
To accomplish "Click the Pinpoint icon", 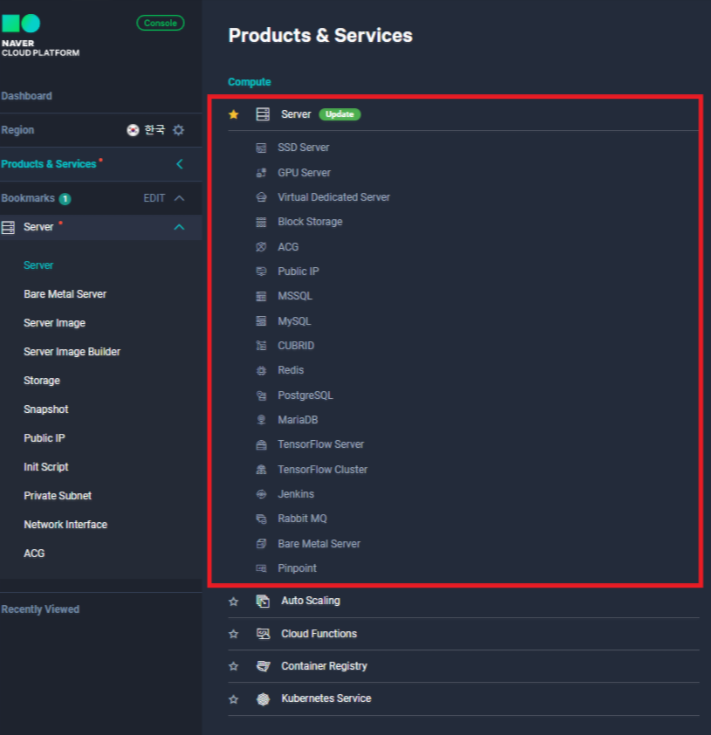I will click(x=261, y=569).
